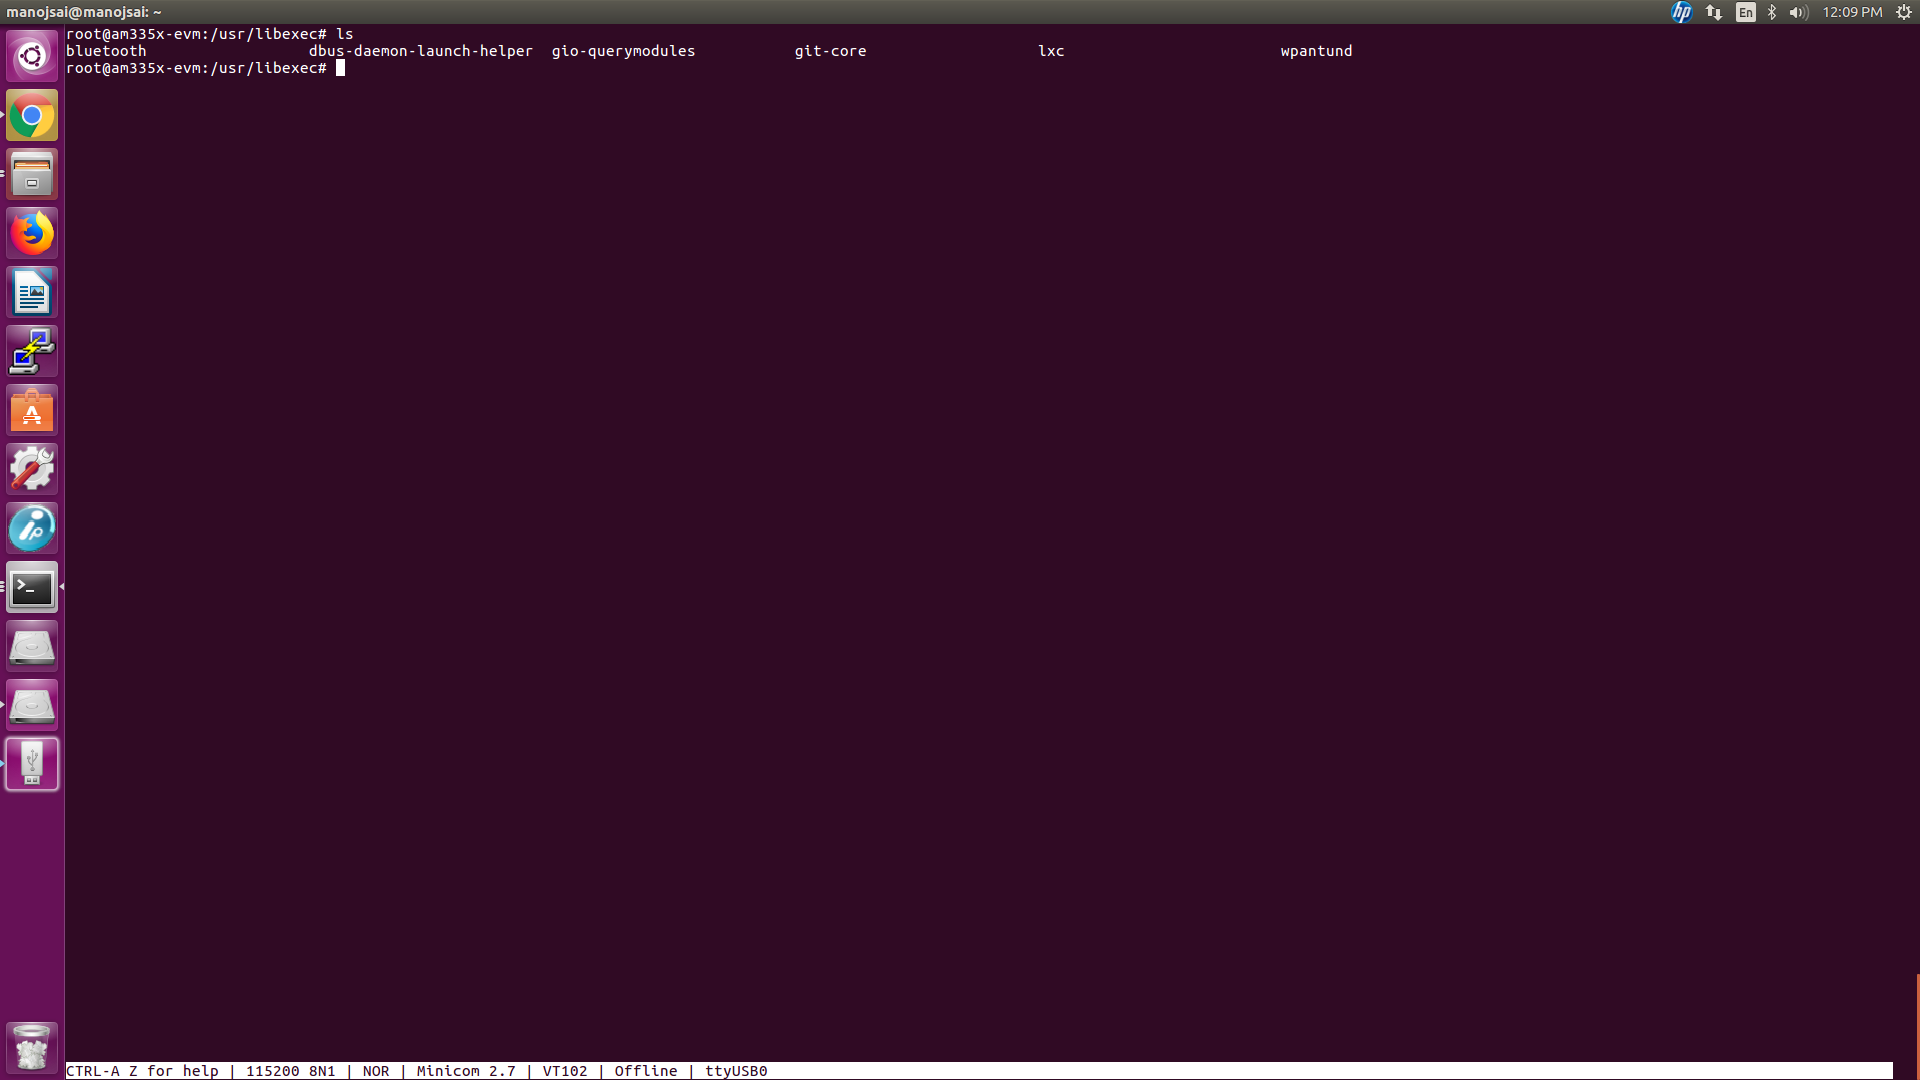Click the 'git-core' directory entry

[830, 51]
